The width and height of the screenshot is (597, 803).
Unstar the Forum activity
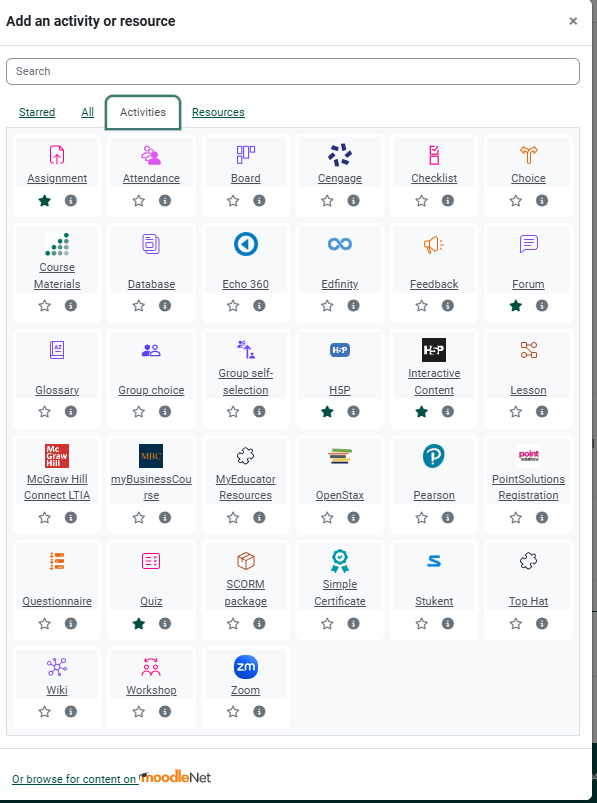point(516,306)
